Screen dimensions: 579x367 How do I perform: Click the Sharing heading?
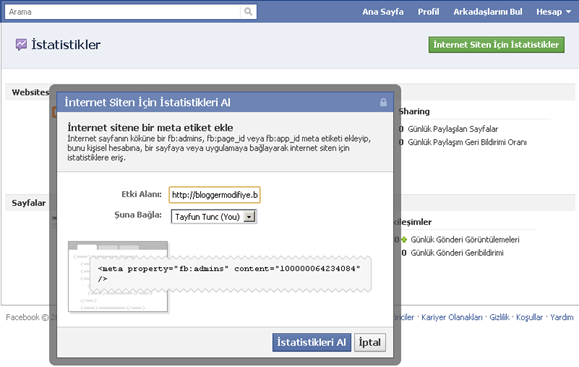(x=414, y=112)
